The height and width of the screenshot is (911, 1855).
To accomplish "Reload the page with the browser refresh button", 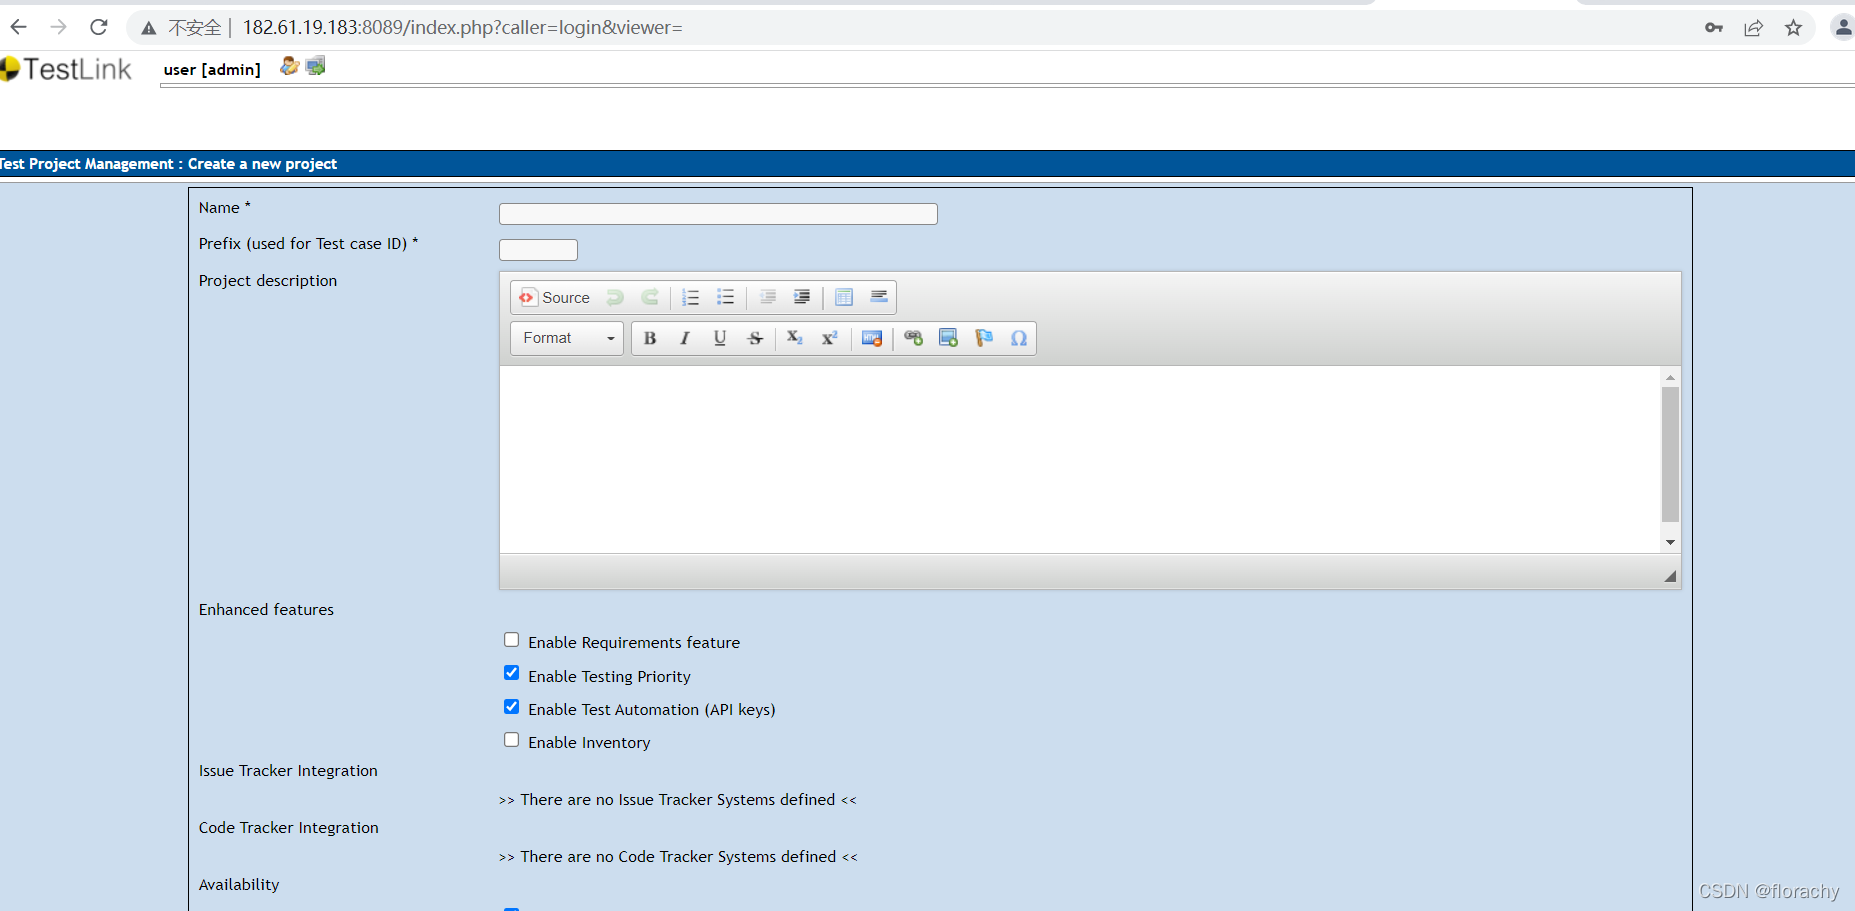I will (x=99, y=27).
